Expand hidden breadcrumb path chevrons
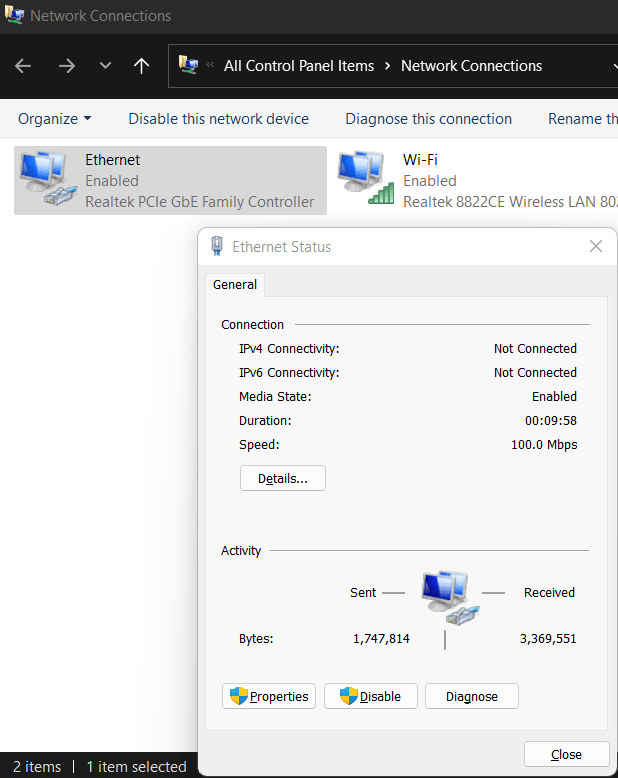The height and width of the screenshot is (778, 618). (x=210, y=65)
